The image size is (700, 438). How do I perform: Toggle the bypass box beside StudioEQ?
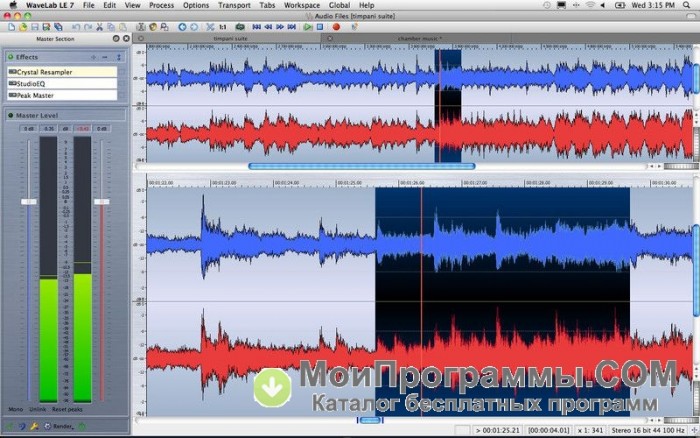coord(122,83)
